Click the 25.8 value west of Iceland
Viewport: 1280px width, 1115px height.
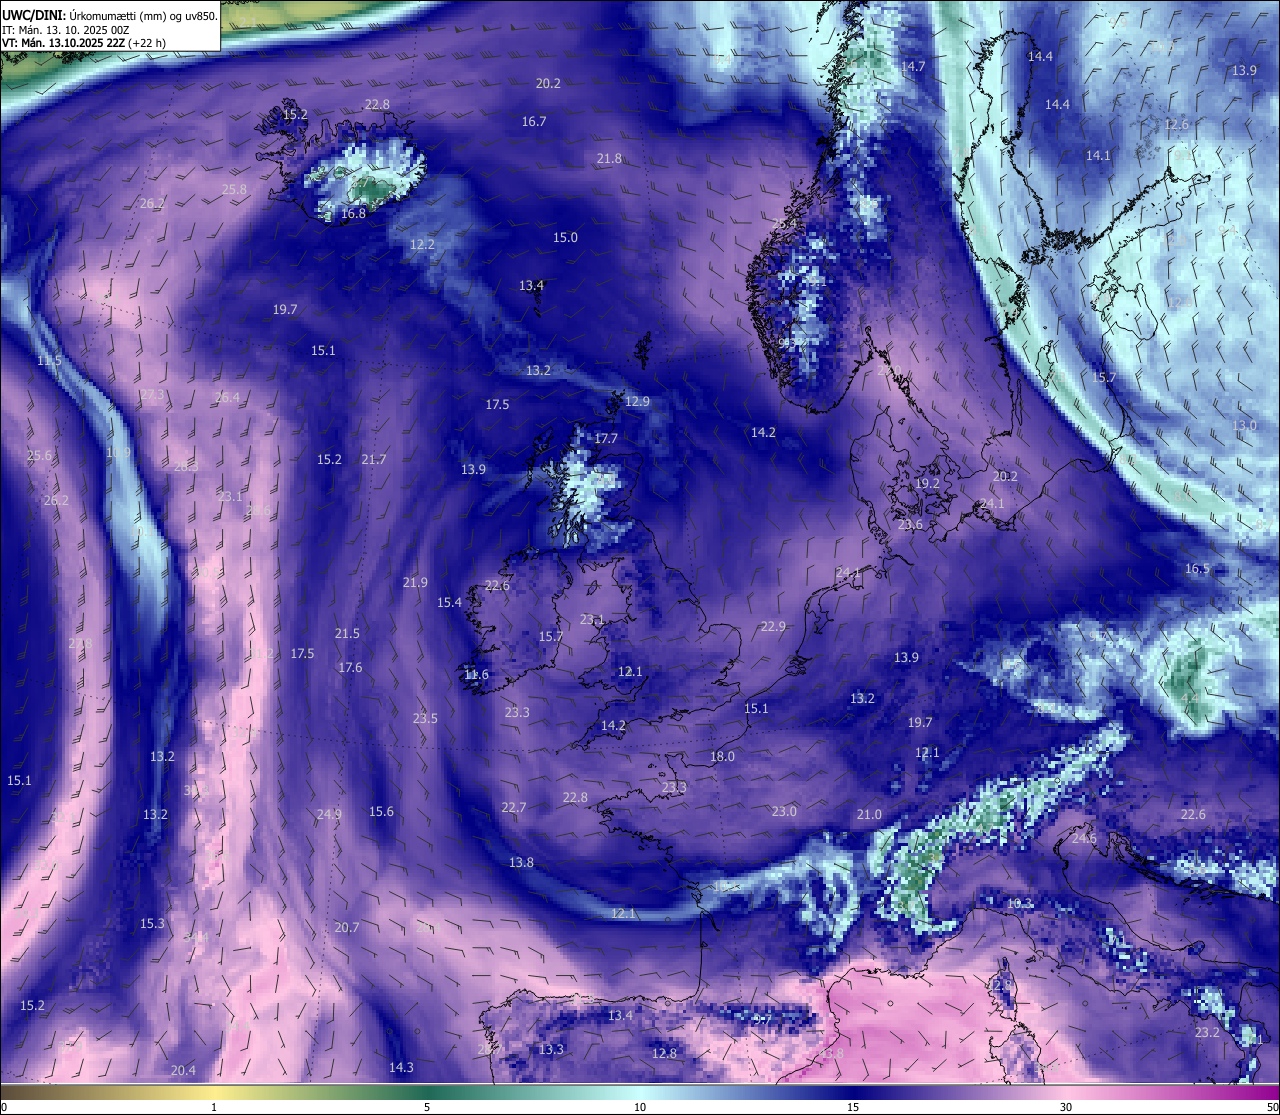234,189
